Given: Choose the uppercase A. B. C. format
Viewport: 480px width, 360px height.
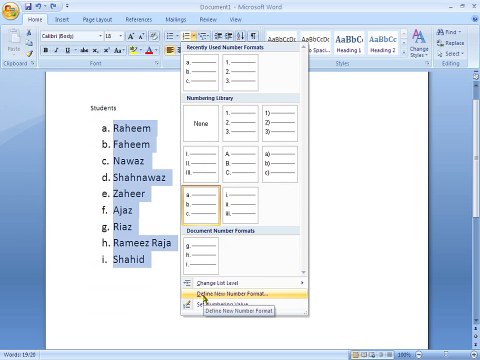Looking at the screenshot, I should [240, 164].
